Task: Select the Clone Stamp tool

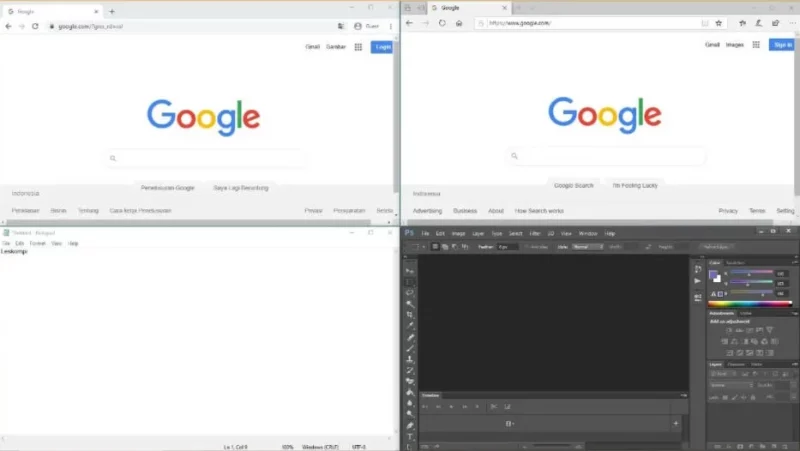Action: 410,359
